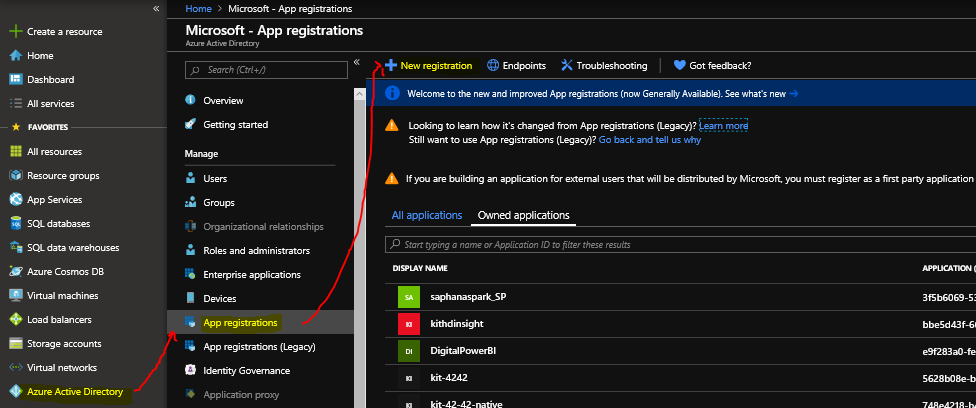Switch to All applications tab
The height and width of the screenshot is (408, 976).
pos(427,216)
